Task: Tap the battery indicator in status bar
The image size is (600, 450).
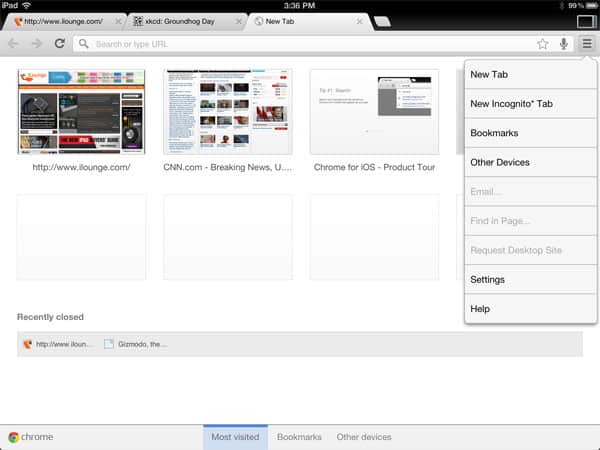Action: tap(591, 5)
